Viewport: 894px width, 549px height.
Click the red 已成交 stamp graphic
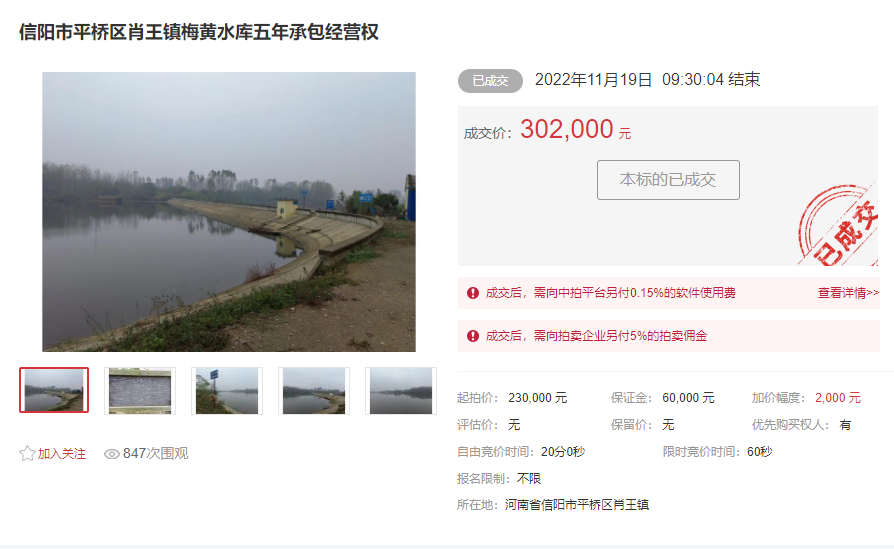[x=838, y=226]
